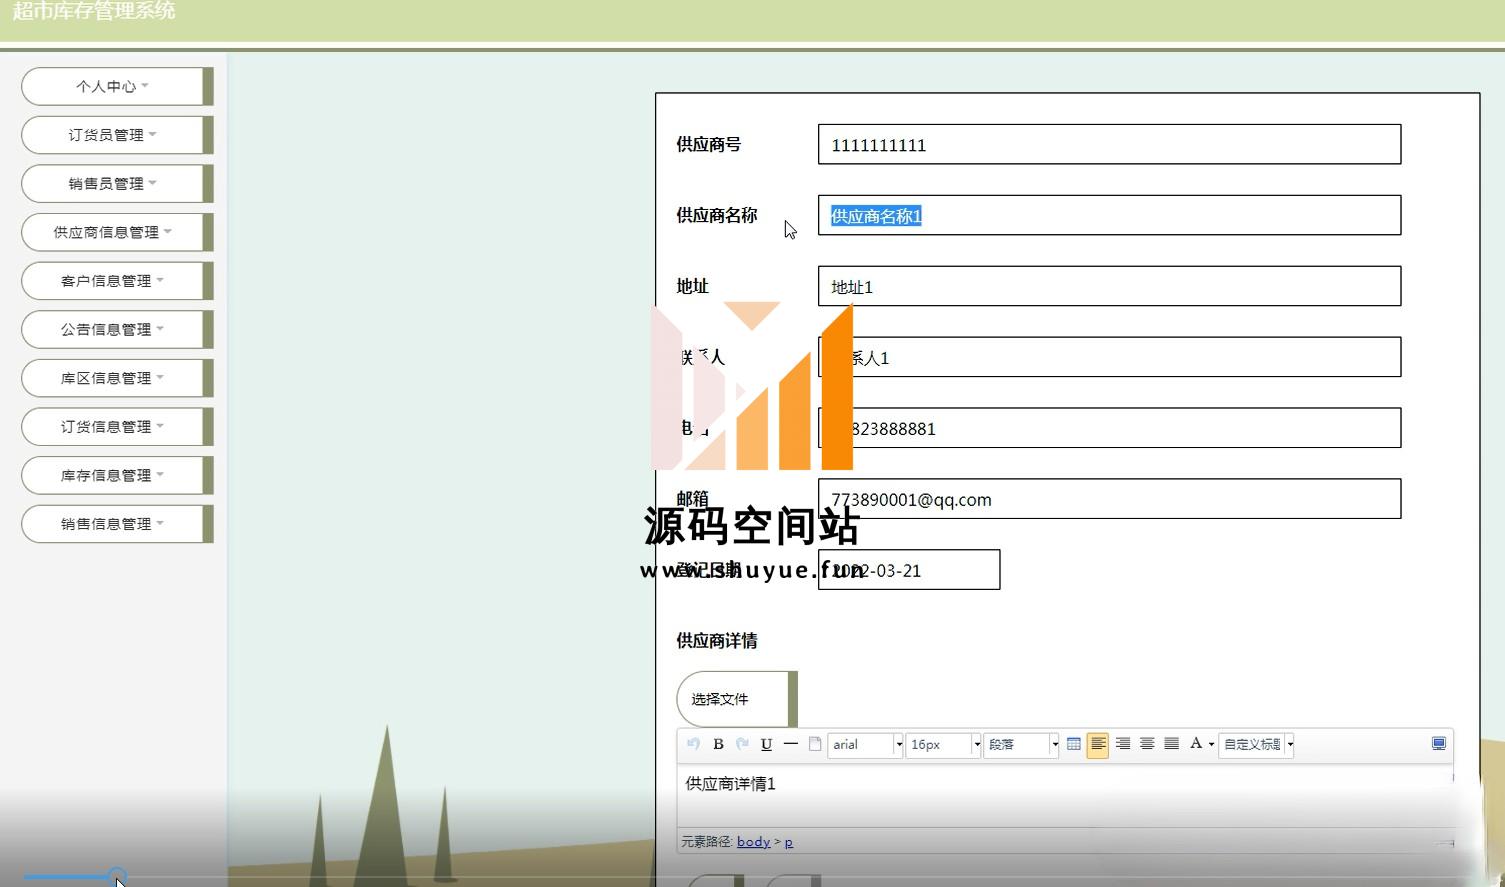Viewport: 1505px width, 887px height.
Task: Click the 2022-03-21 date input field
Action: coord(909,570)
